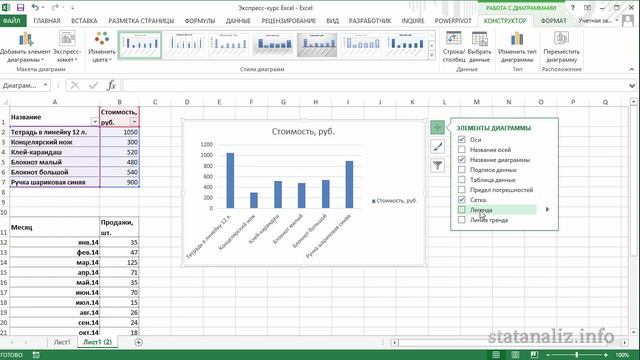Click the Undo arrow in the quick access toolbar
640x360 pixels.
pyautogui.click(x=35, y=7)
